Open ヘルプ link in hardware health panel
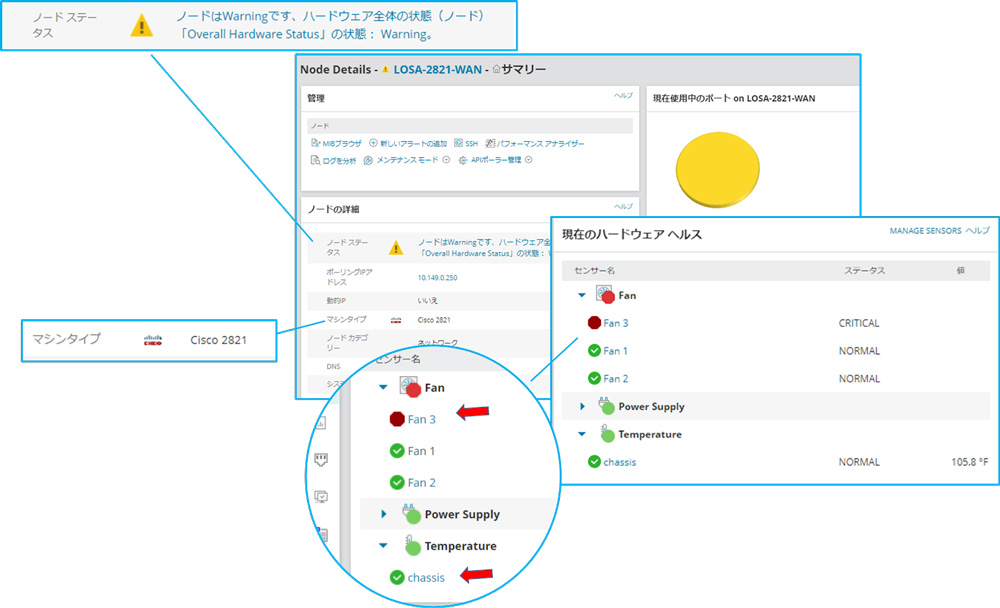This screenshot has height=608, width=1000. click(x=977, y=230)
